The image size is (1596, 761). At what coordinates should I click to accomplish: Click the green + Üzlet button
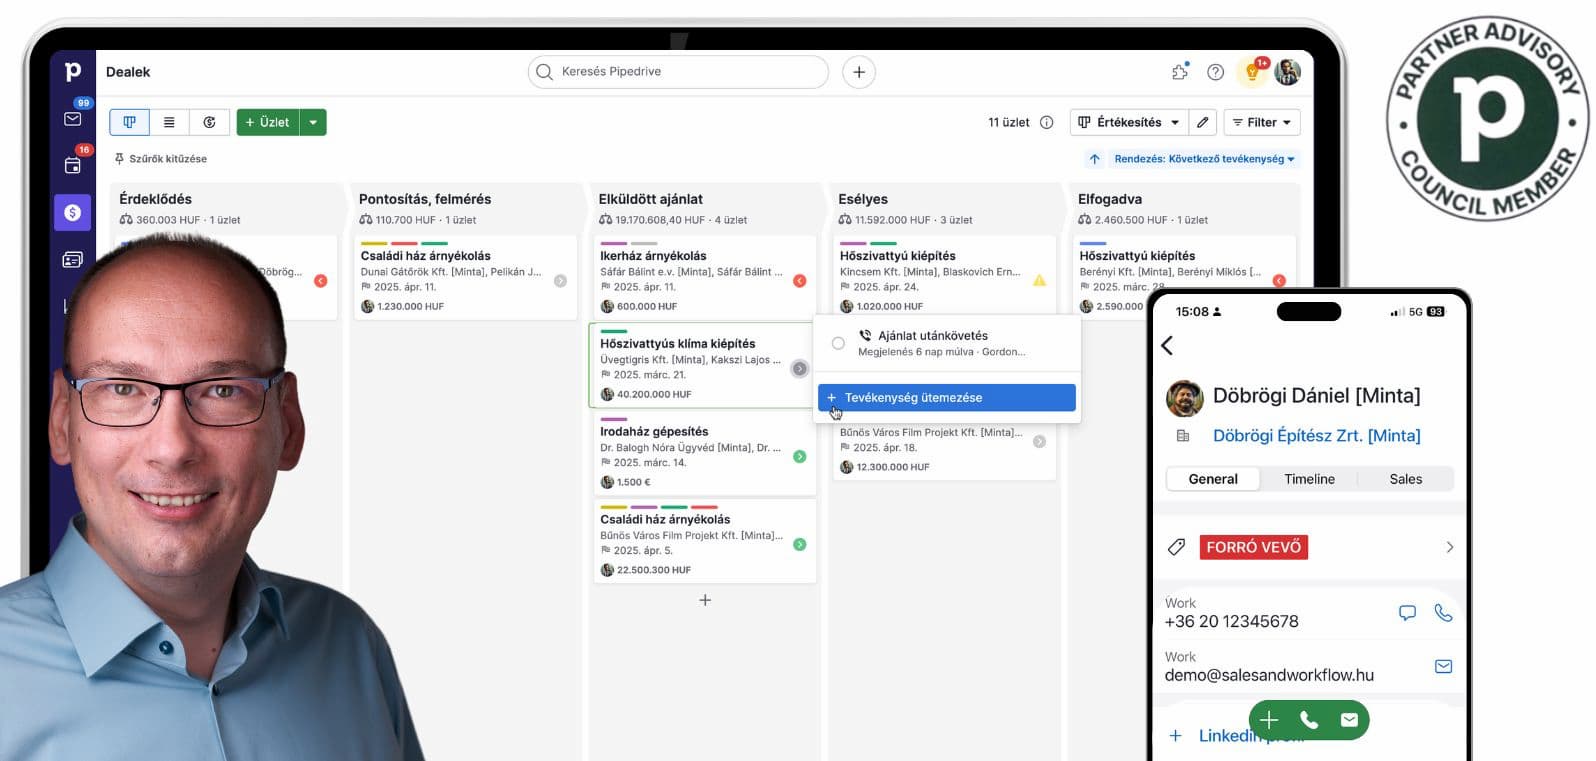point(268,122)
